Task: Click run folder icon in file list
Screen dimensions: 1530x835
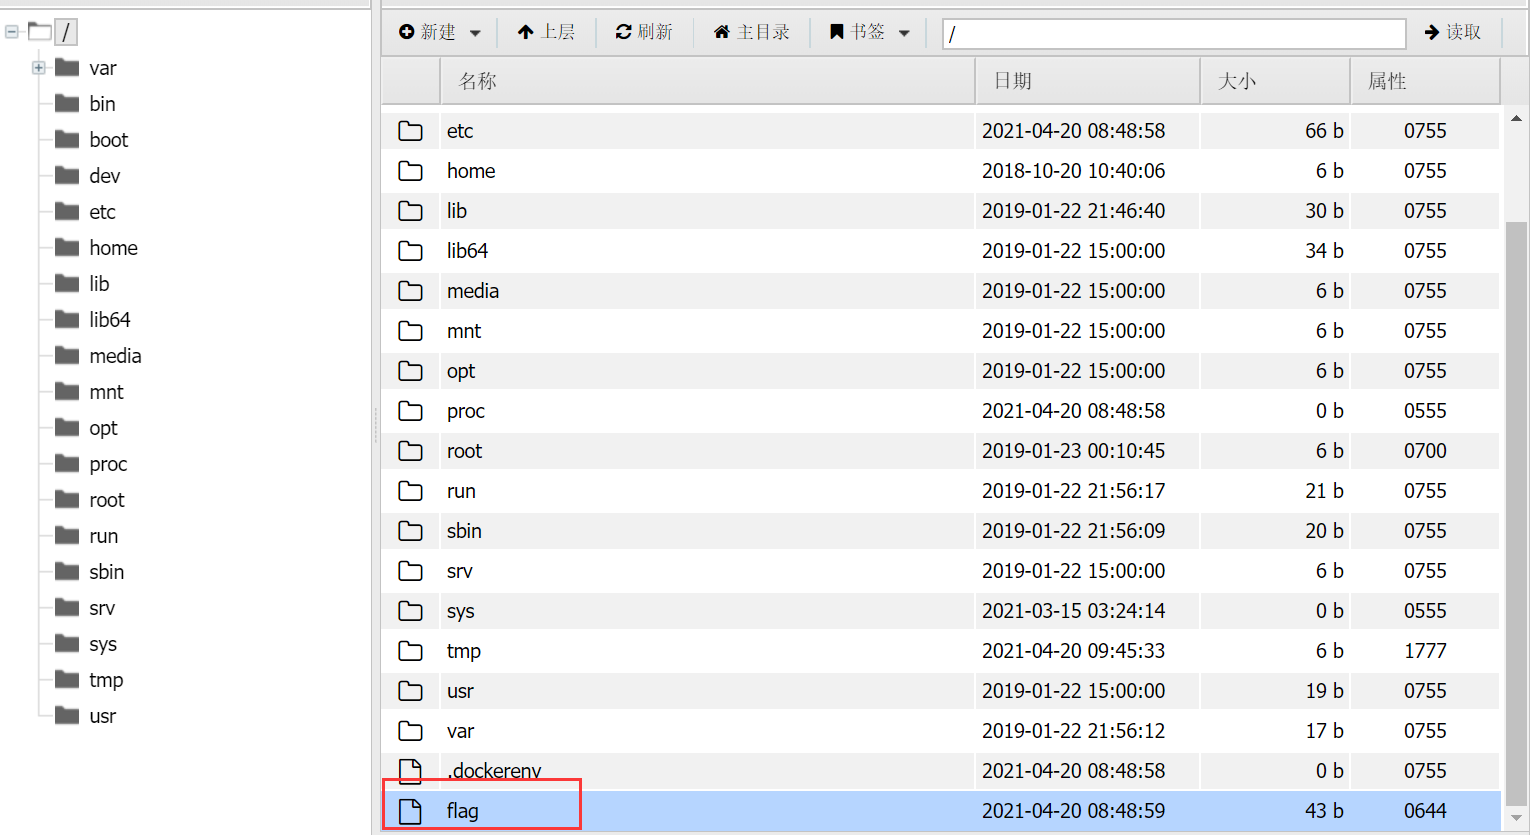Action: [x=410, y=491]
